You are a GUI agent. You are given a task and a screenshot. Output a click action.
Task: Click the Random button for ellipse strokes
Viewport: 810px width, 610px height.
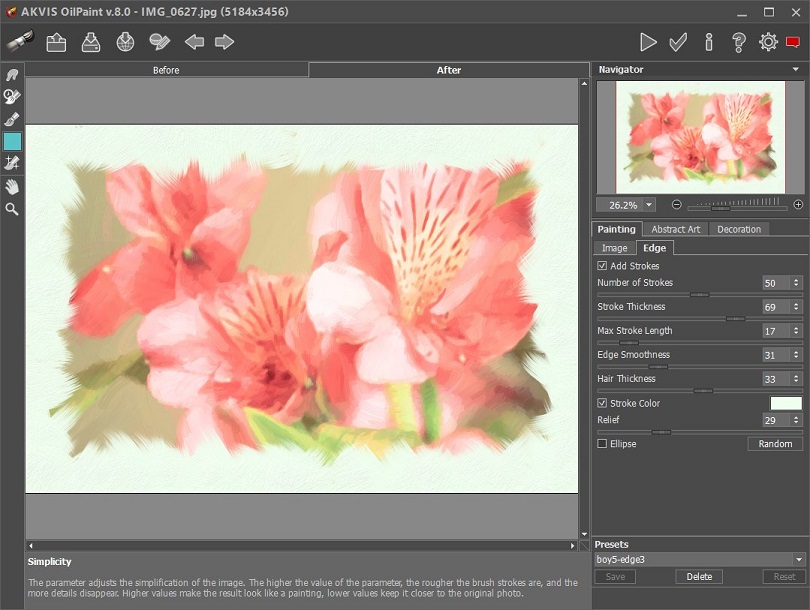pos(774,443)
